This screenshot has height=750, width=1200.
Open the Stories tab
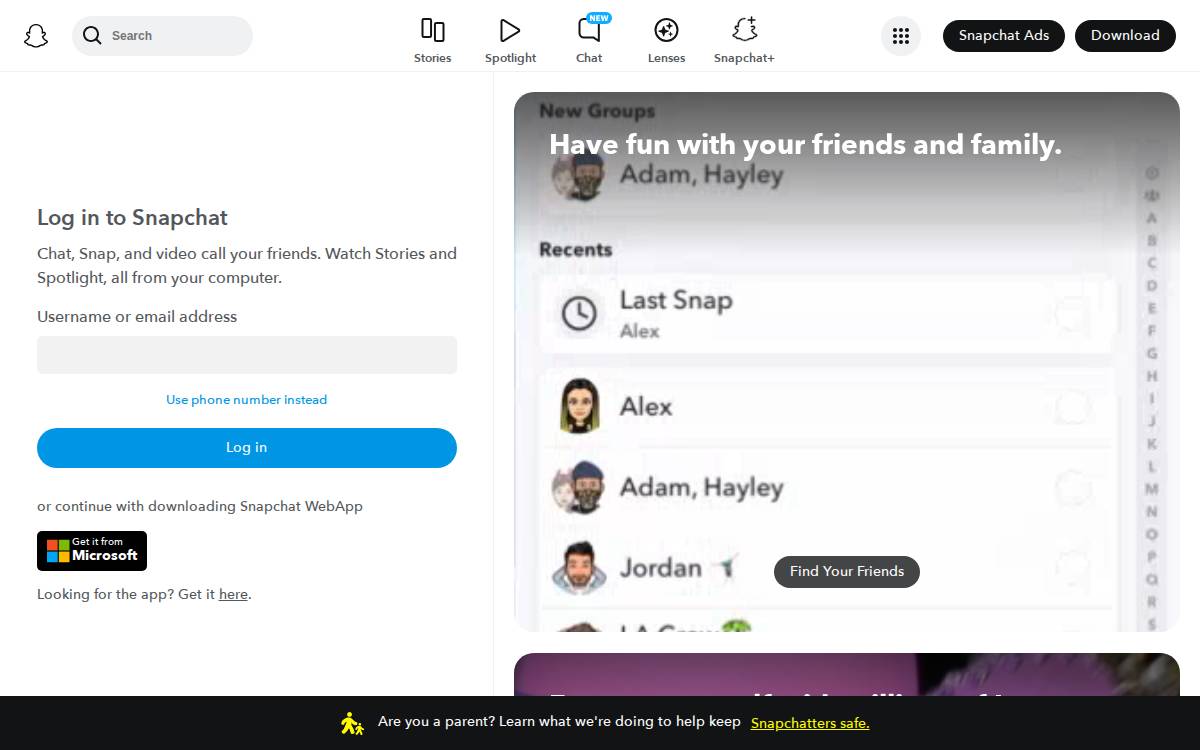click(x=433, y=41)
